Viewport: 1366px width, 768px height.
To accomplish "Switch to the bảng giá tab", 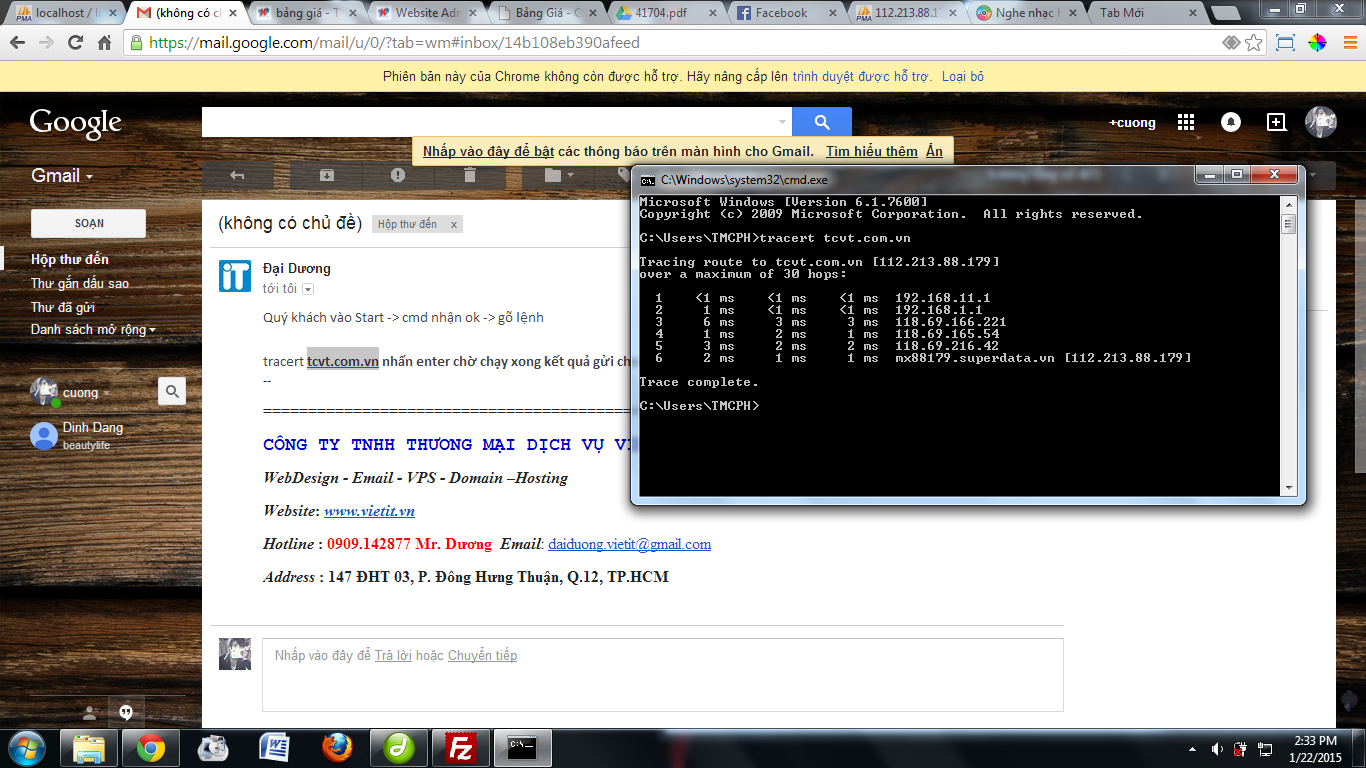I will (305, 13).
